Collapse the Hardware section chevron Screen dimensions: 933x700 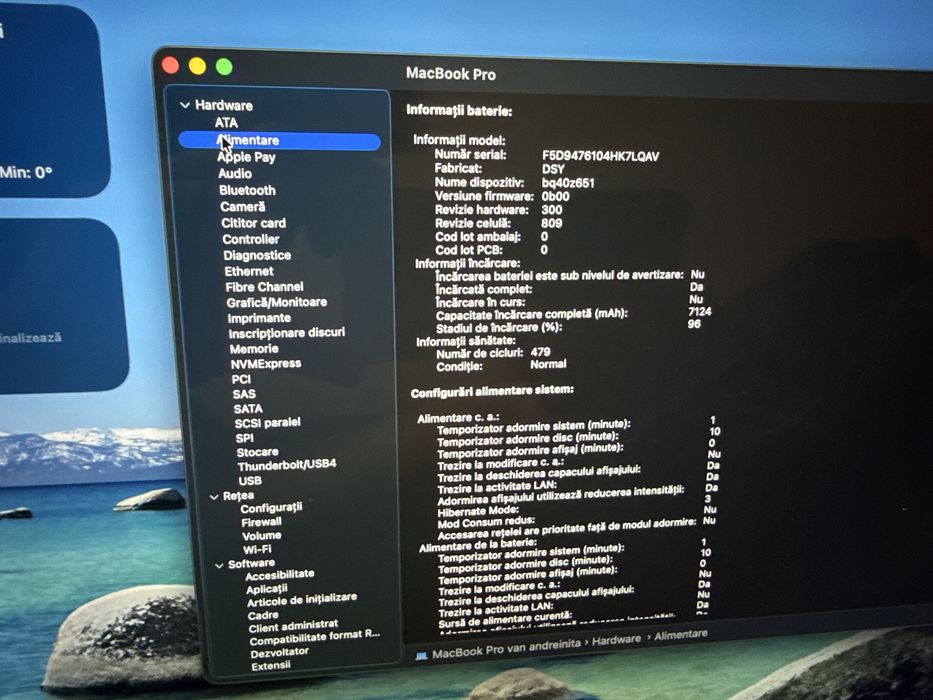(184, 105)
